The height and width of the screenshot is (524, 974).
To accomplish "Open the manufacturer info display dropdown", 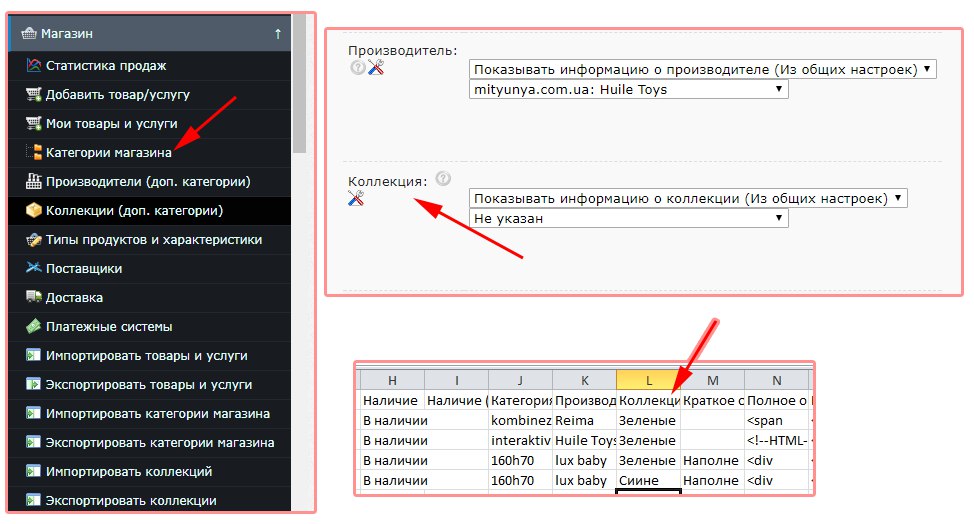I will click(702, 70).
